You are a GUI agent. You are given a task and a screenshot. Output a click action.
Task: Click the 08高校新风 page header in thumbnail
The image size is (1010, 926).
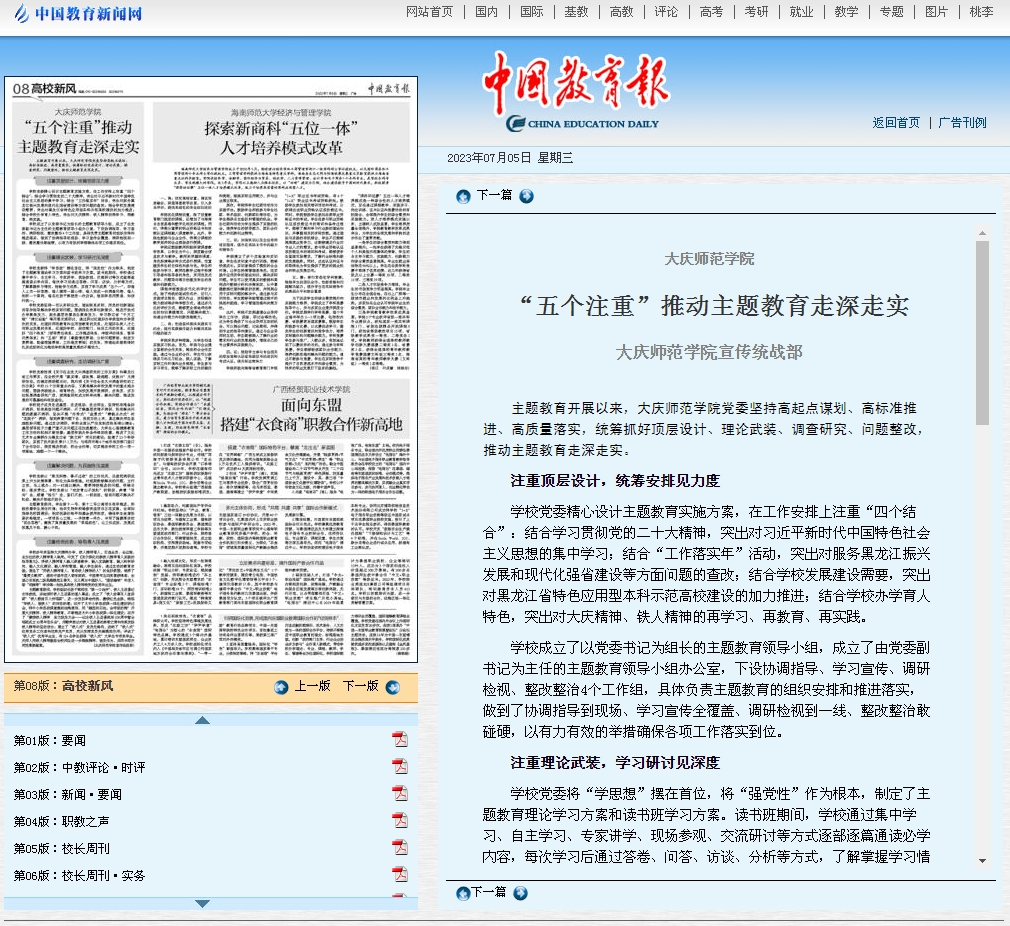point(44,88)
